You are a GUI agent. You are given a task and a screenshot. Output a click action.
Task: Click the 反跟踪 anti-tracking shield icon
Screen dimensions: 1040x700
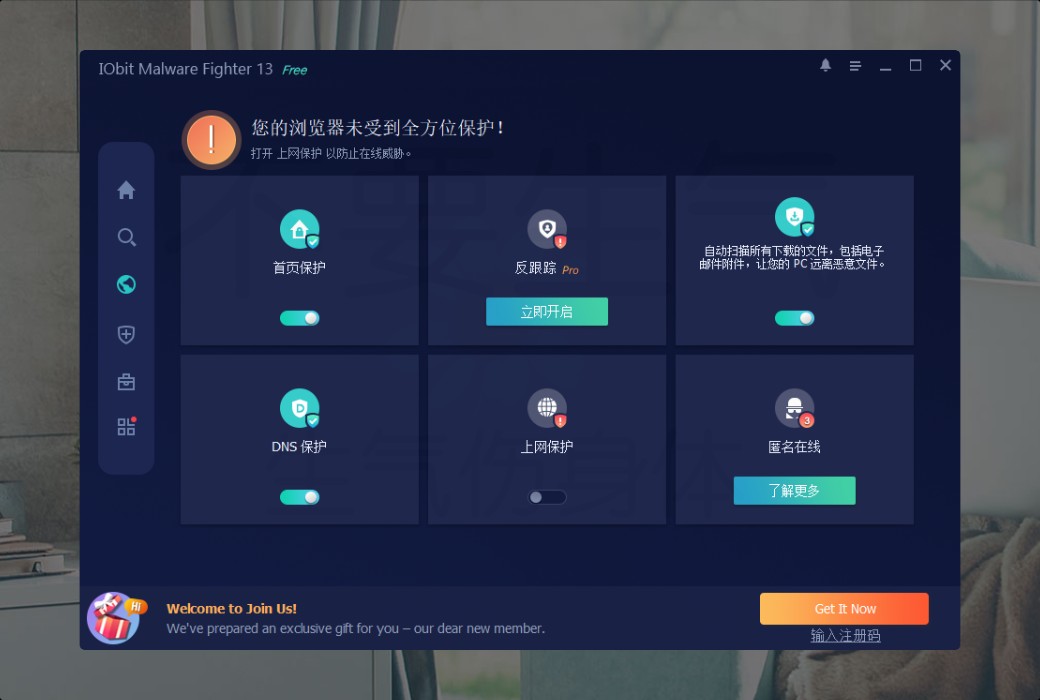click(546, 228)
